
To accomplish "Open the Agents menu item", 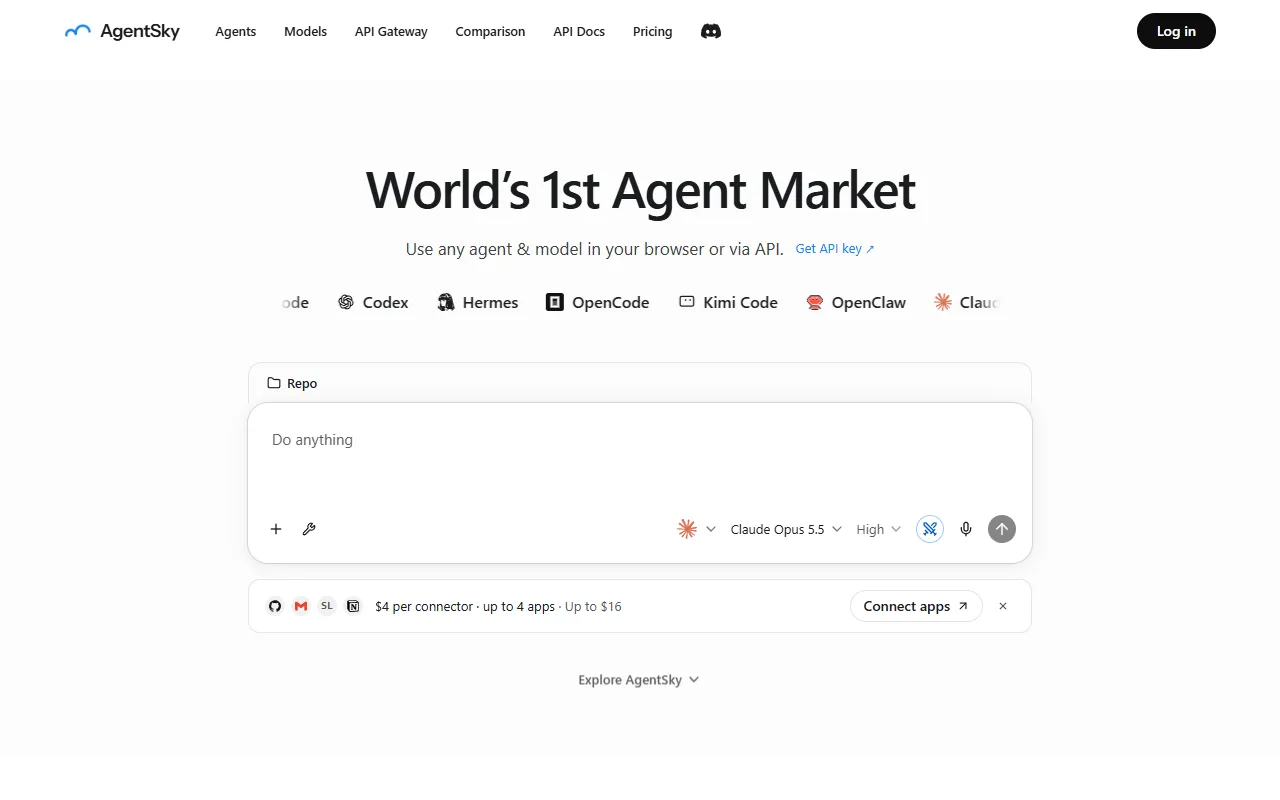I will coord(236,31).
